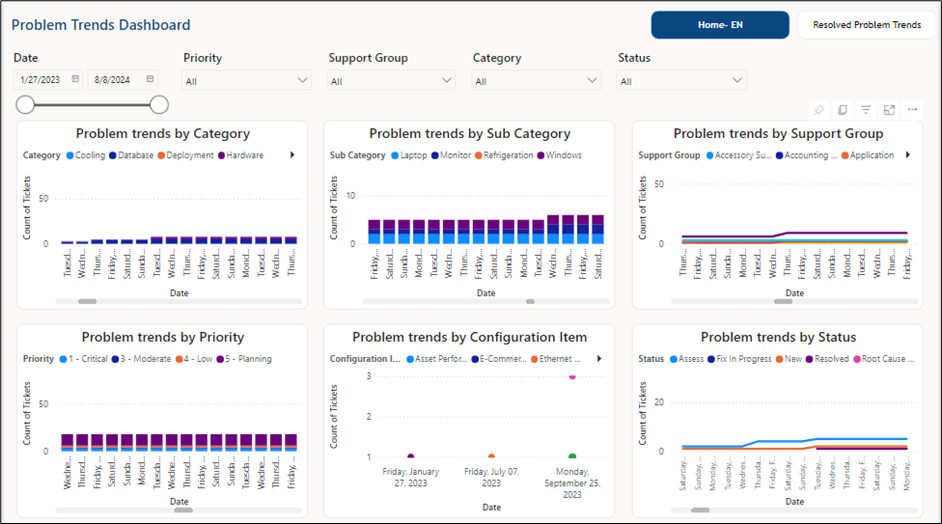The image size is (942, 524).
Task: Pin the Support Group visual
Action: pyautogui.click(x=819, y=110)
